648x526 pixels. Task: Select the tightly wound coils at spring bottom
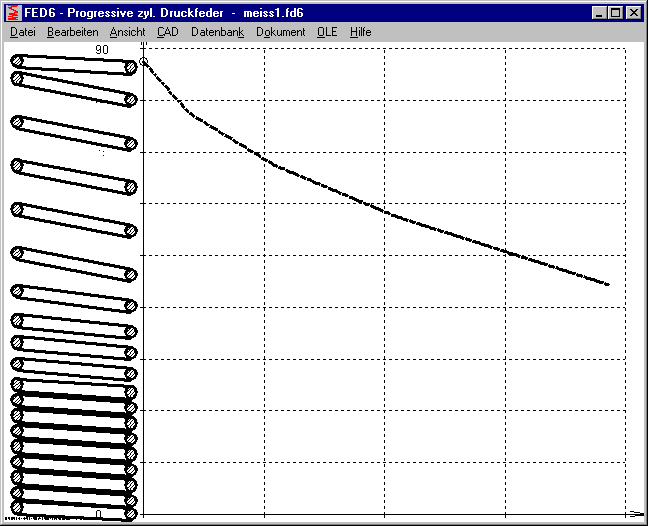(74, 455)
